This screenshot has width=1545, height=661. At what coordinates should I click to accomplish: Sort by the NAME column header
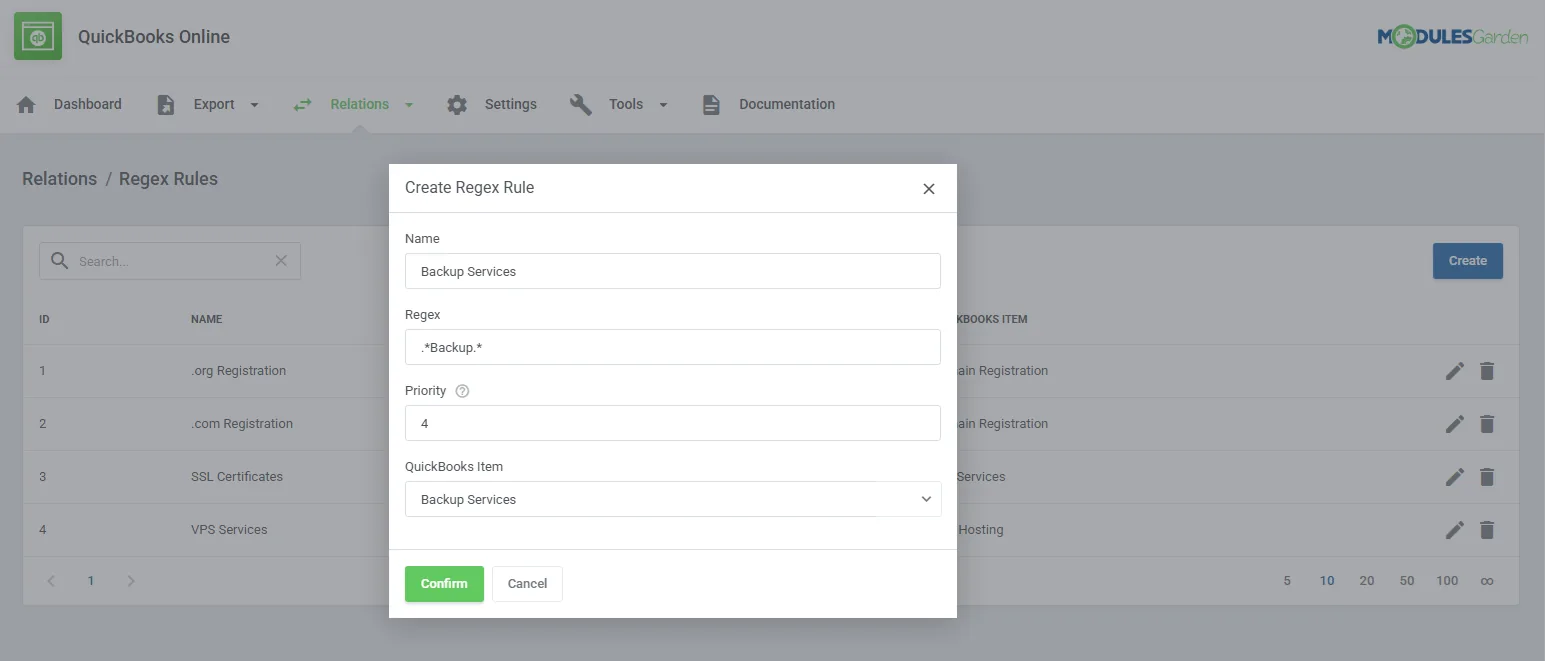click(x=207, y=319)
